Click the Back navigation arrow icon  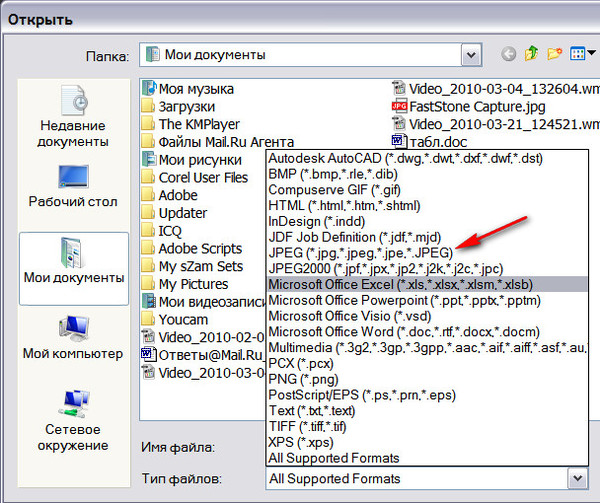click(509, 54)
